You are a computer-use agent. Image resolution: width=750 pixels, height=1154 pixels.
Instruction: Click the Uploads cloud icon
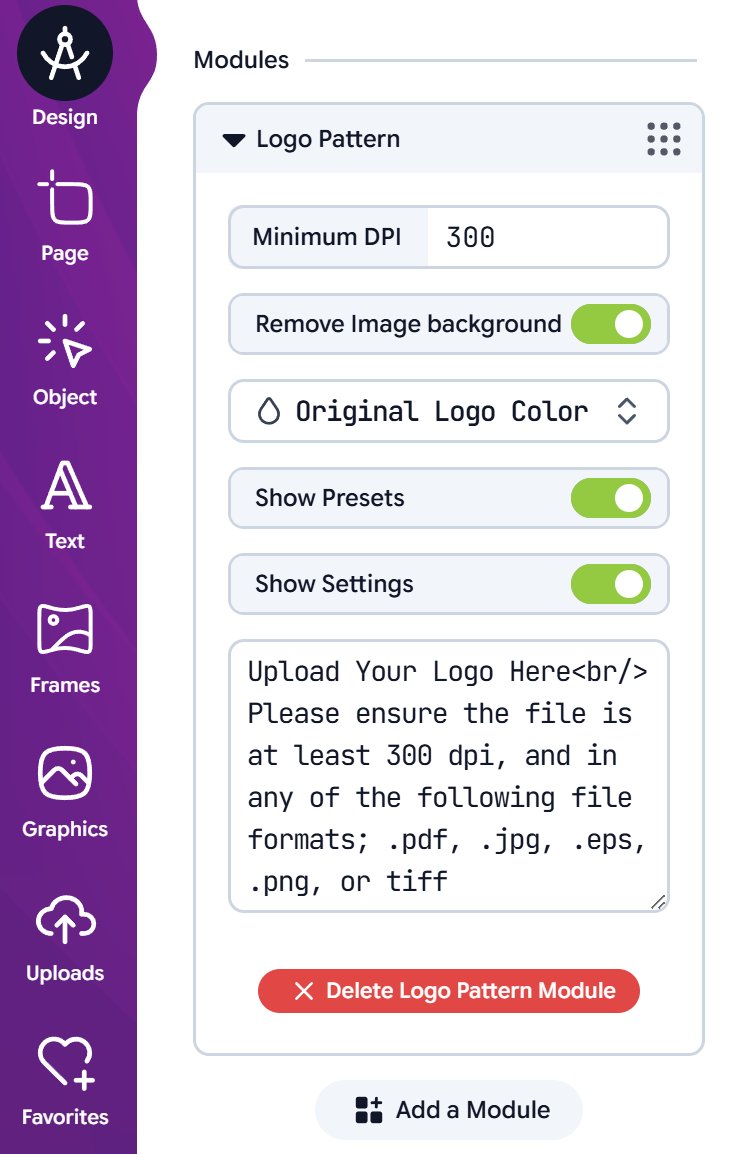pos(64,917)
